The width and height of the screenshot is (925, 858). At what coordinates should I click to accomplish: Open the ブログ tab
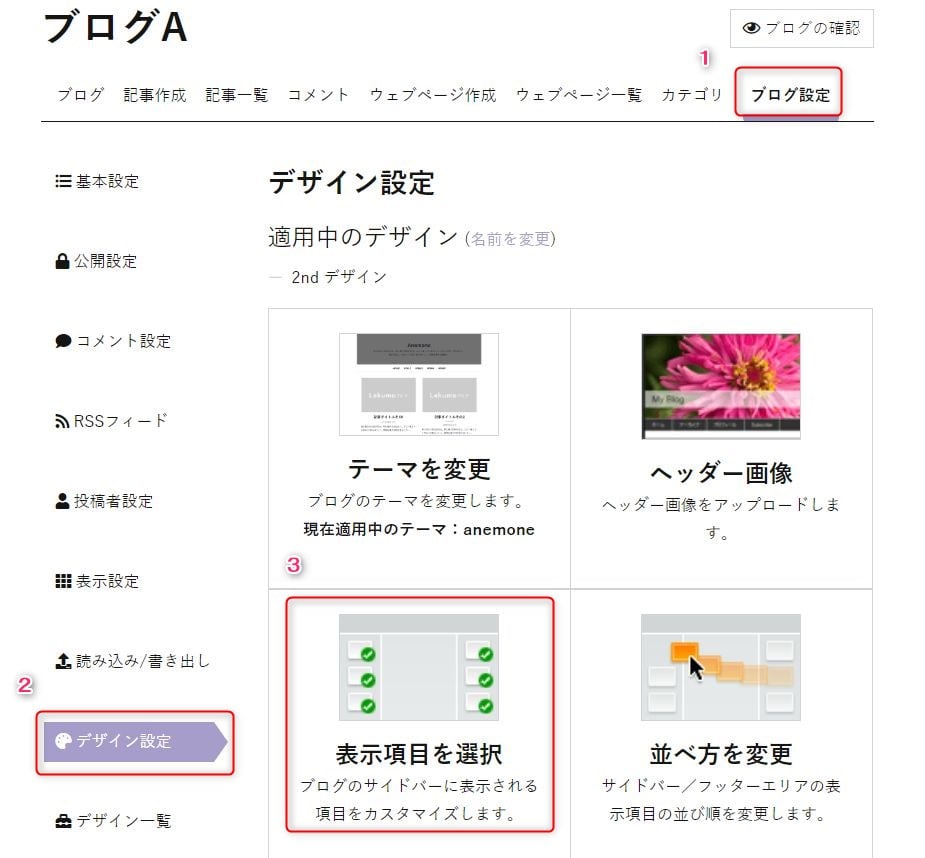(x=81, y=94)
